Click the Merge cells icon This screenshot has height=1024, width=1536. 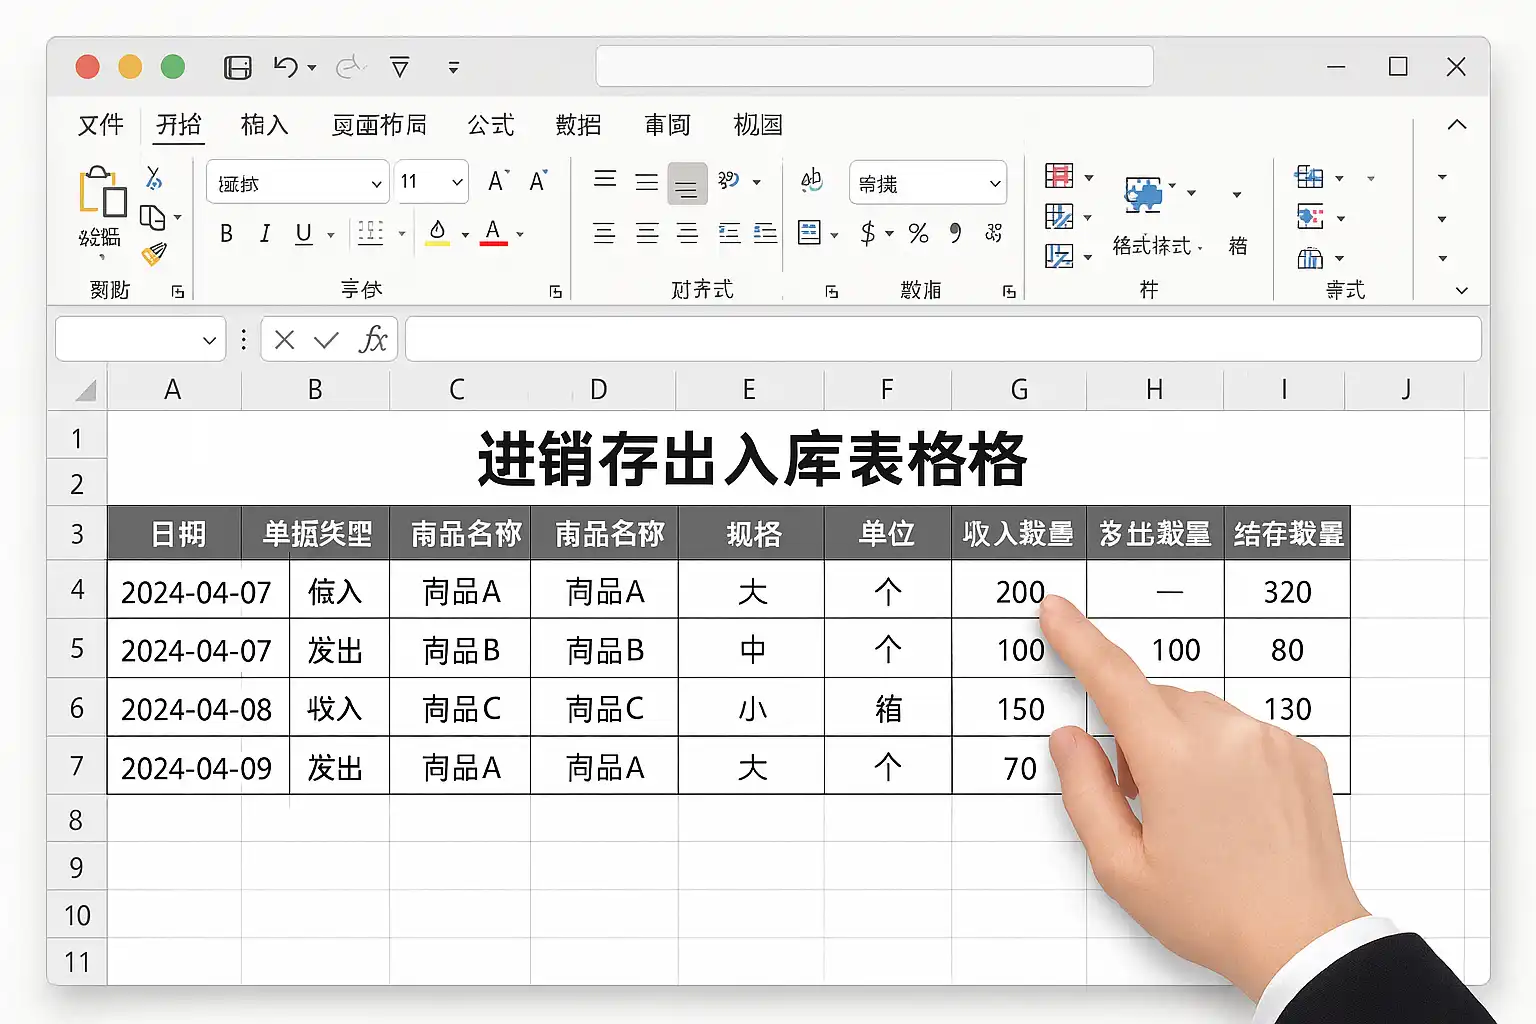point(809,233)
